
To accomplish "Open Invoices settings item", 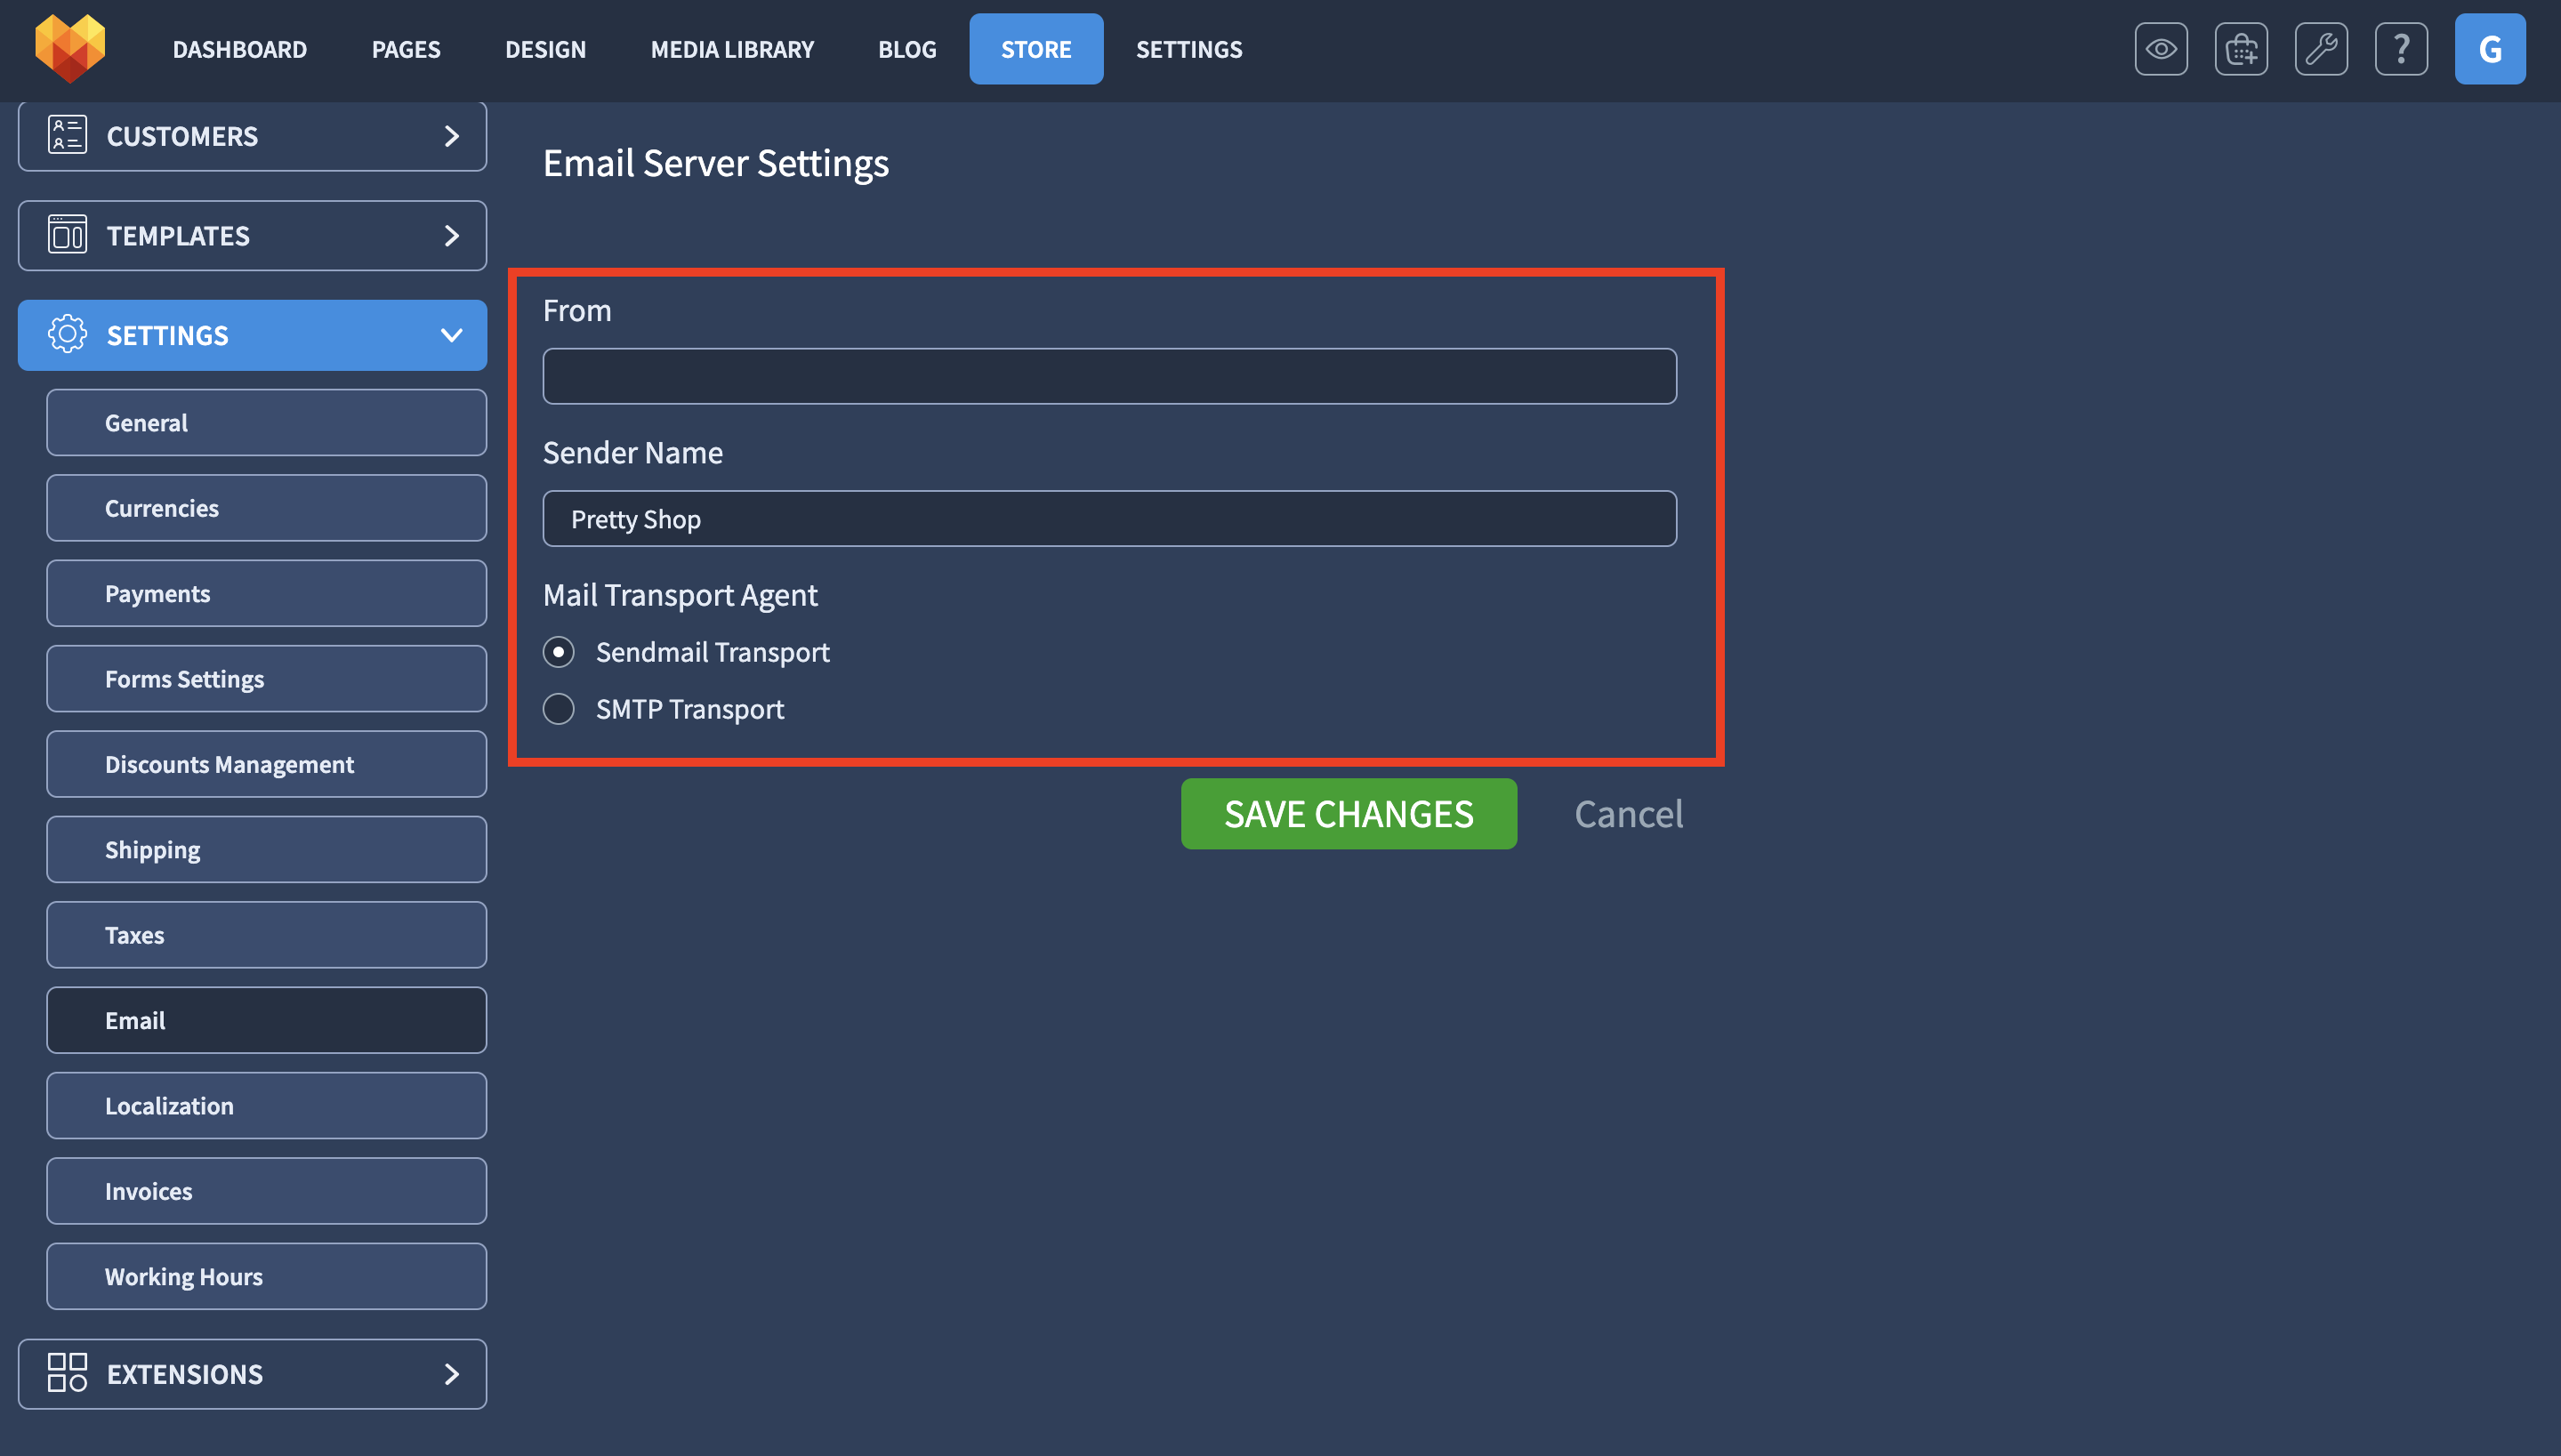I will pos(266,1191).
